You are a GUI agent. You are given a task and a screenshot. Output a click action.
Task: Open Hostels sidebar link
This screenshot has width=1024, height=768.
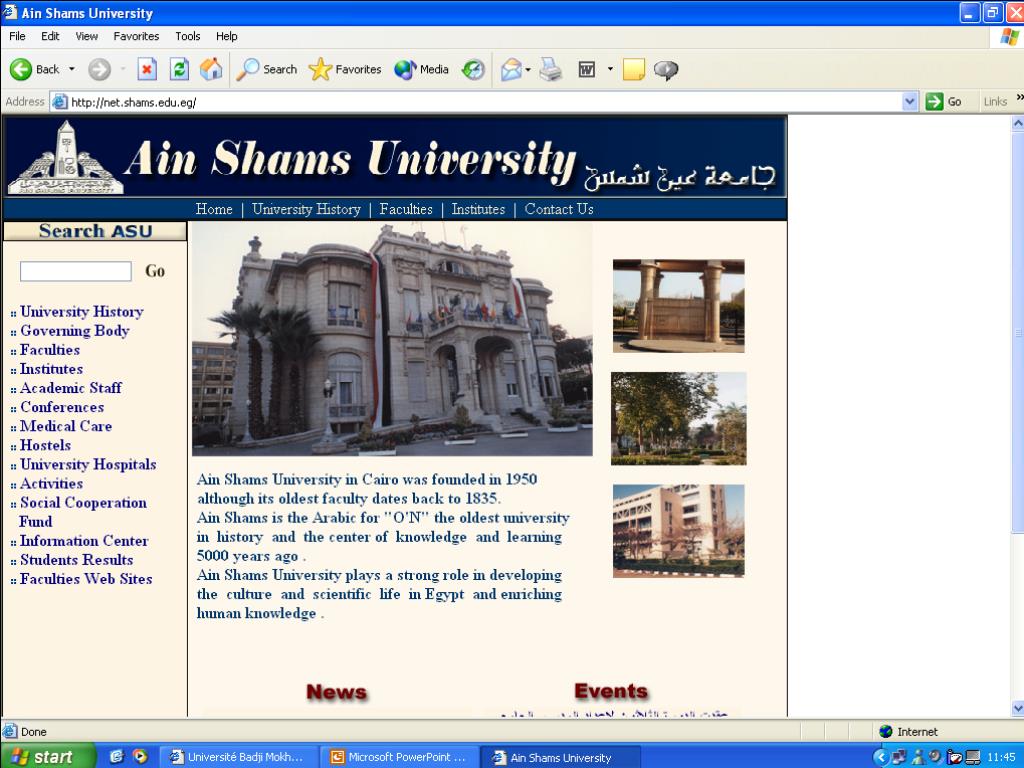click(45, 445)
